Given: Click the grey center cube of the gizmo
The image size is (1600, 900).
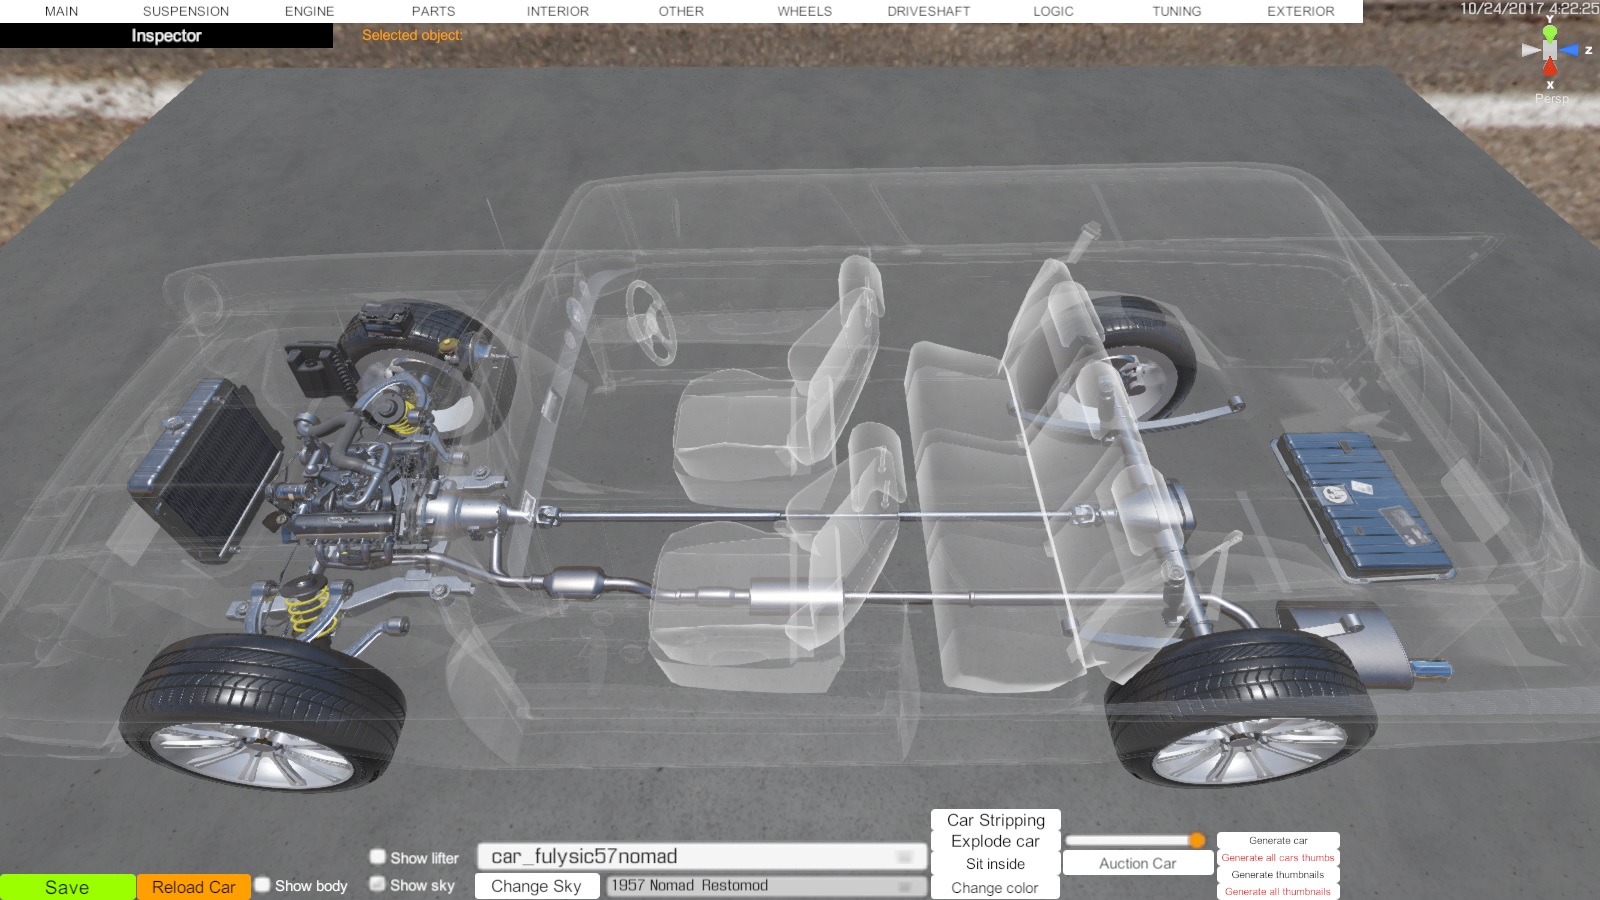Looking at the screenshot, I should click(1549, 50).
